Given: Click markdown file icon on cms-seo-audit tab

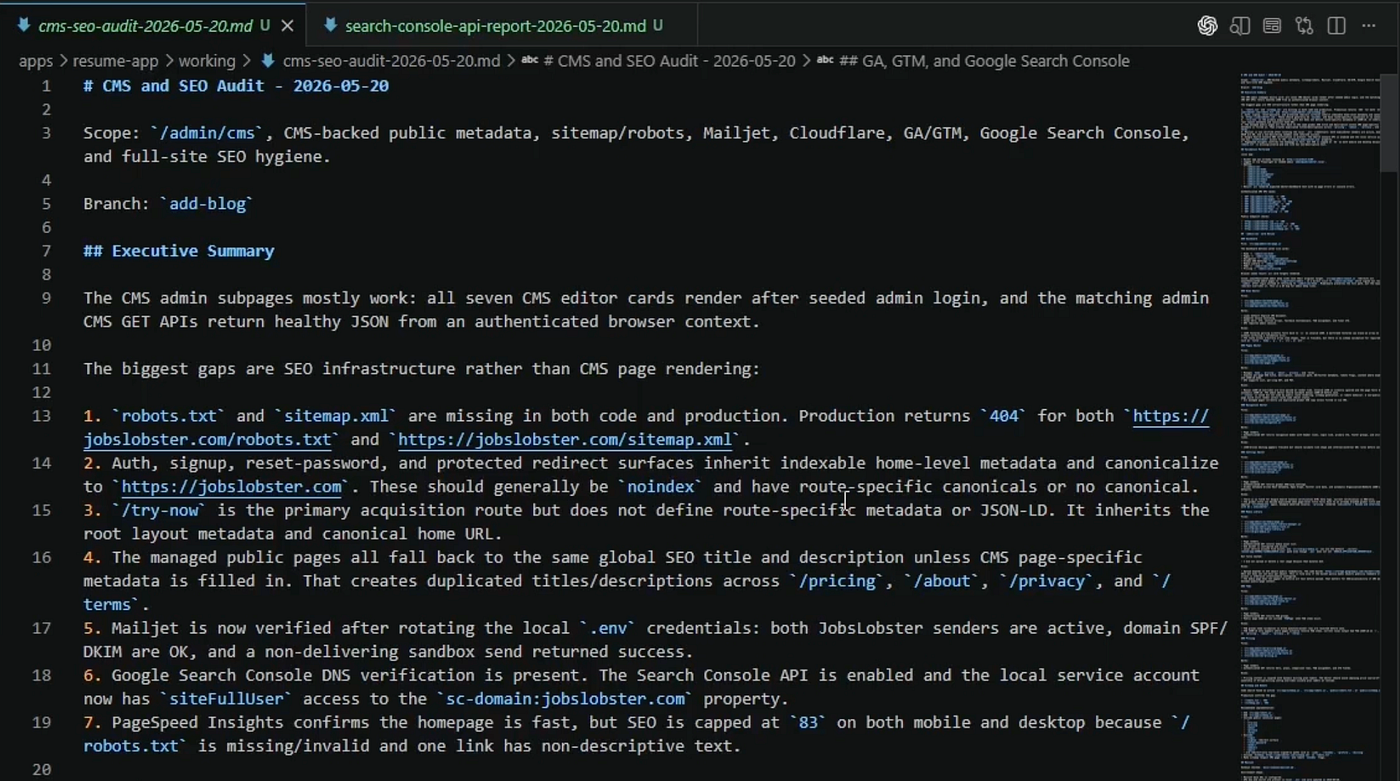Looking at the screenshot, I should tap(23, 25).
